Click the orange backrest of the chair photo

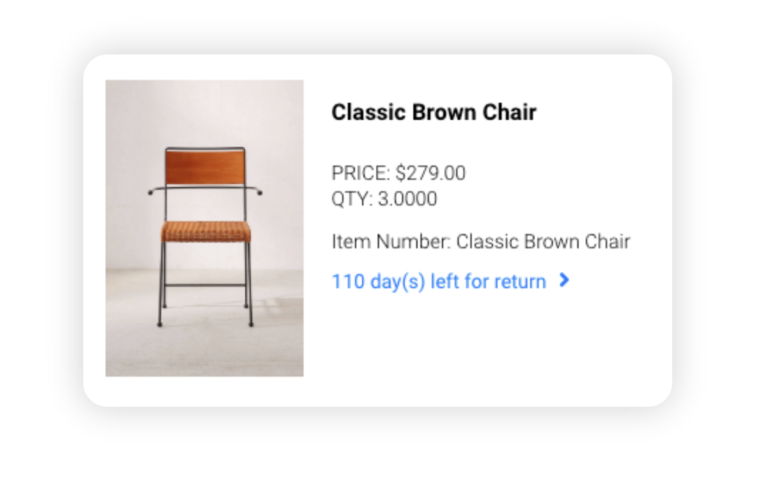205,167
